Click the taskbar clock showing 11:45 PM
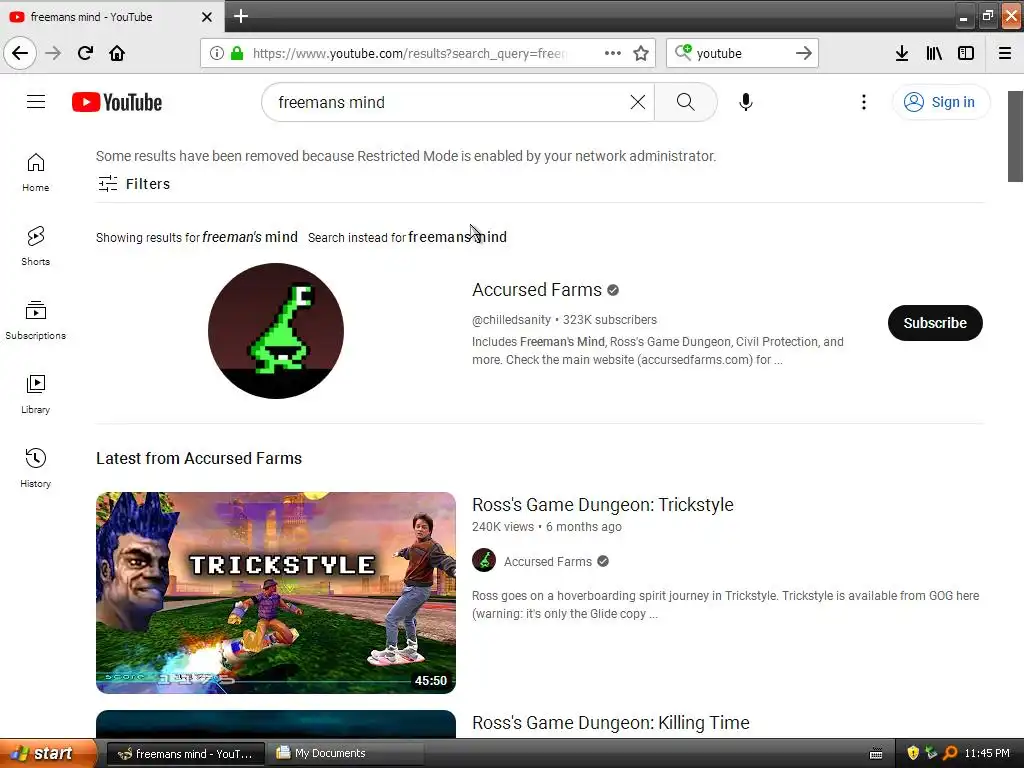The width and height of the screenshot is (1024, 768). click(x=987, y=753)
